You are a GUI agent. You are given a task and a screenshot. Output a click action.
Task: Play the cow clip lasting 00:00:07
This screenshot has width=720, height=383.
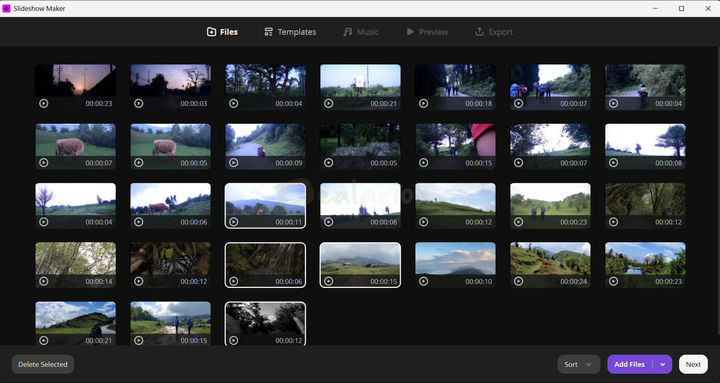tap(44, 163)
